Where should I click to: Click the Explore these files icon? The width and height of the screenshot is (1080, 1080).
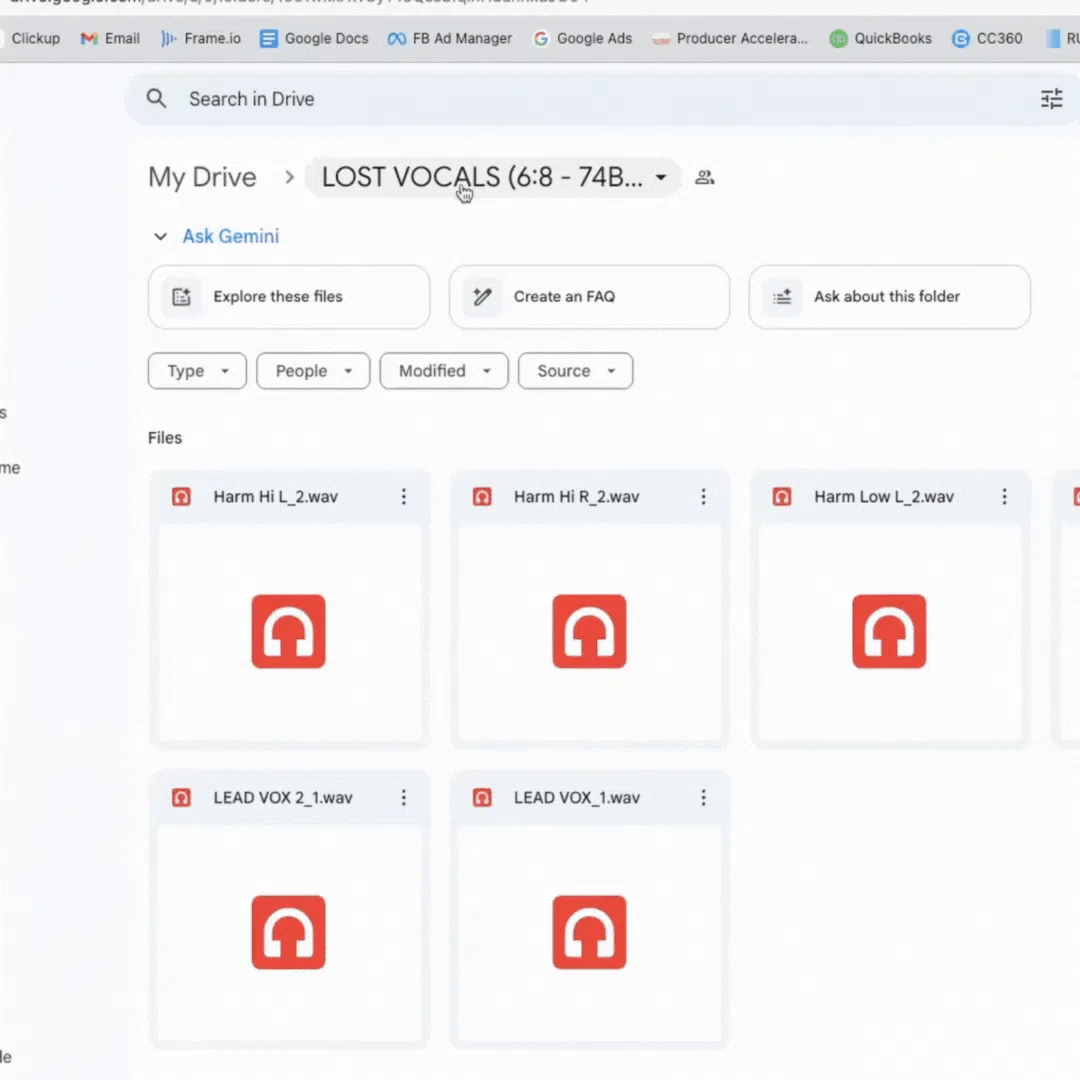181,297
